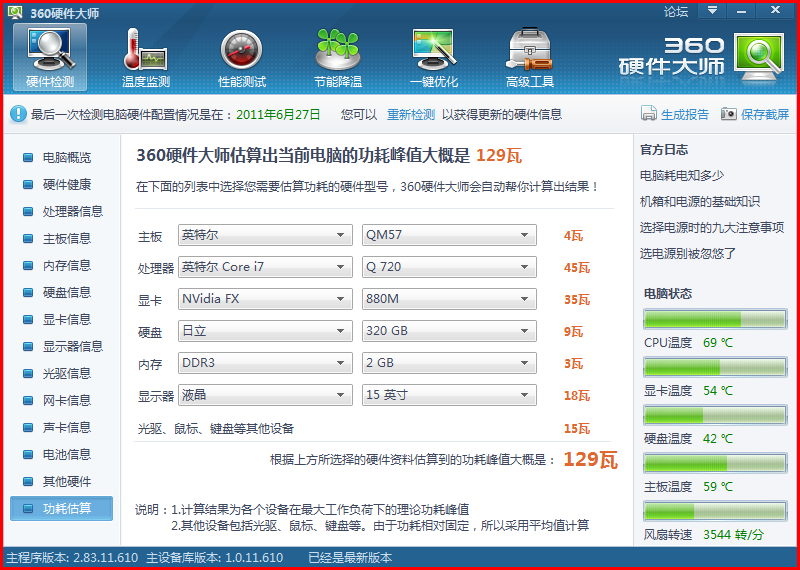Screen dimensions: 800x570
Task: Expand the 硬盘 brand dropdown 日立
Action: [265, 331]
